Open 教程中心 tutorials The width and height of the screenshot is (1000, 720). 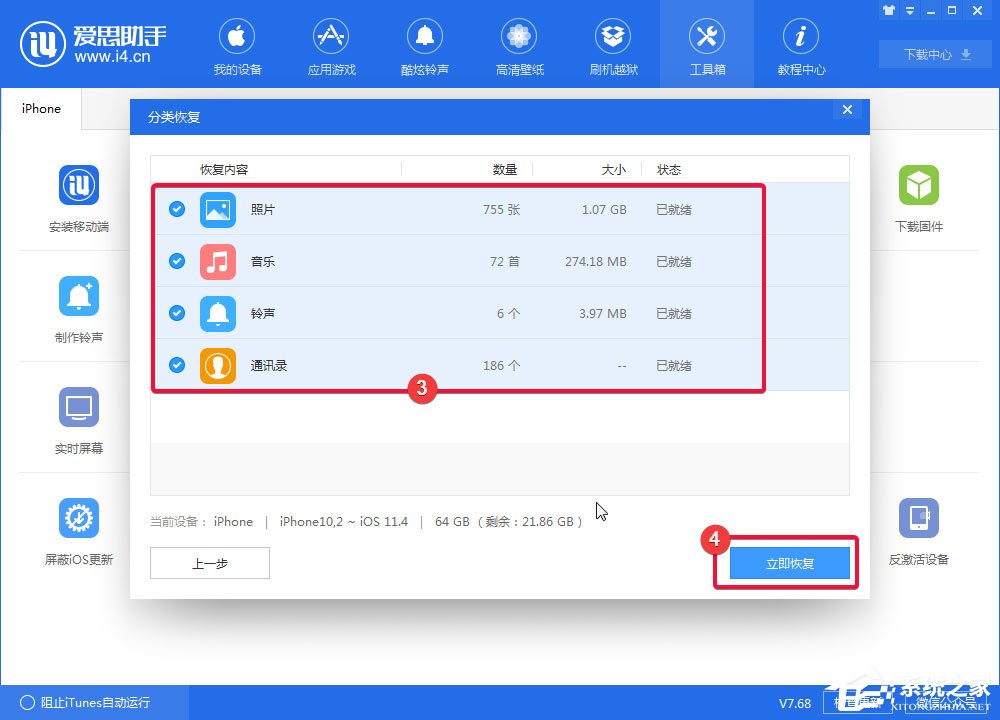800,45
